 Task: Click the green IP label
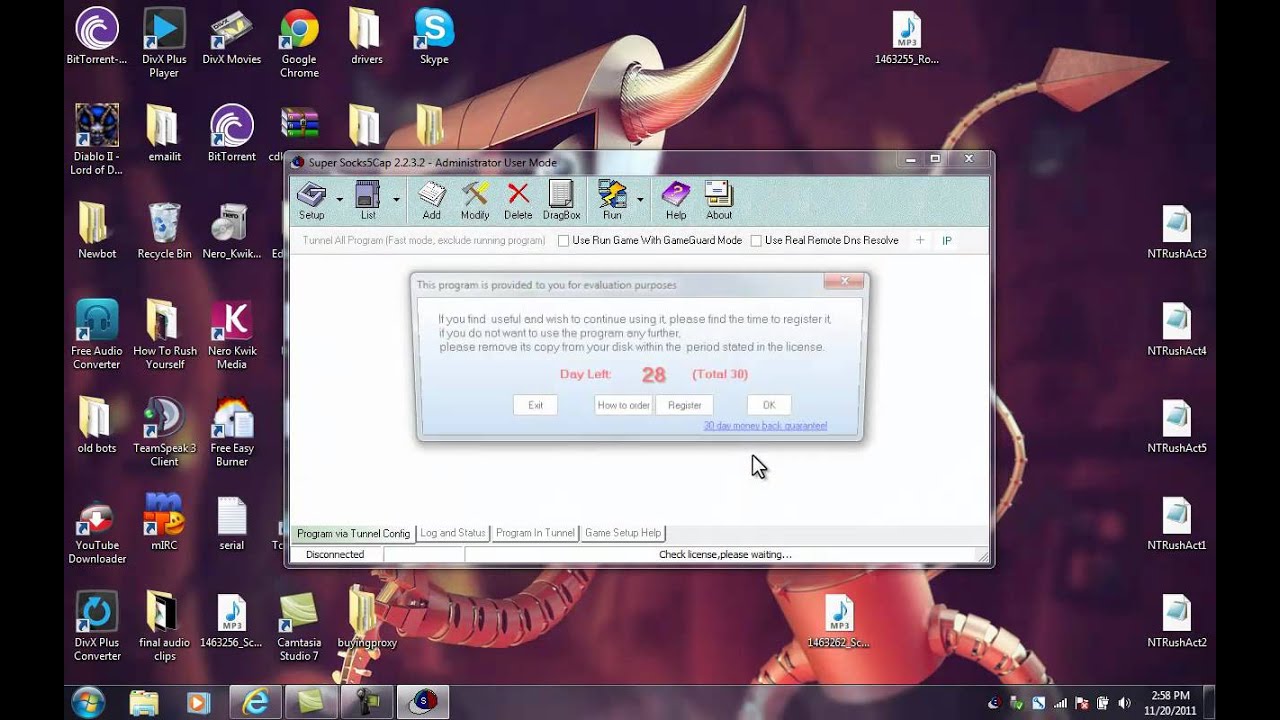pos(947,241)
